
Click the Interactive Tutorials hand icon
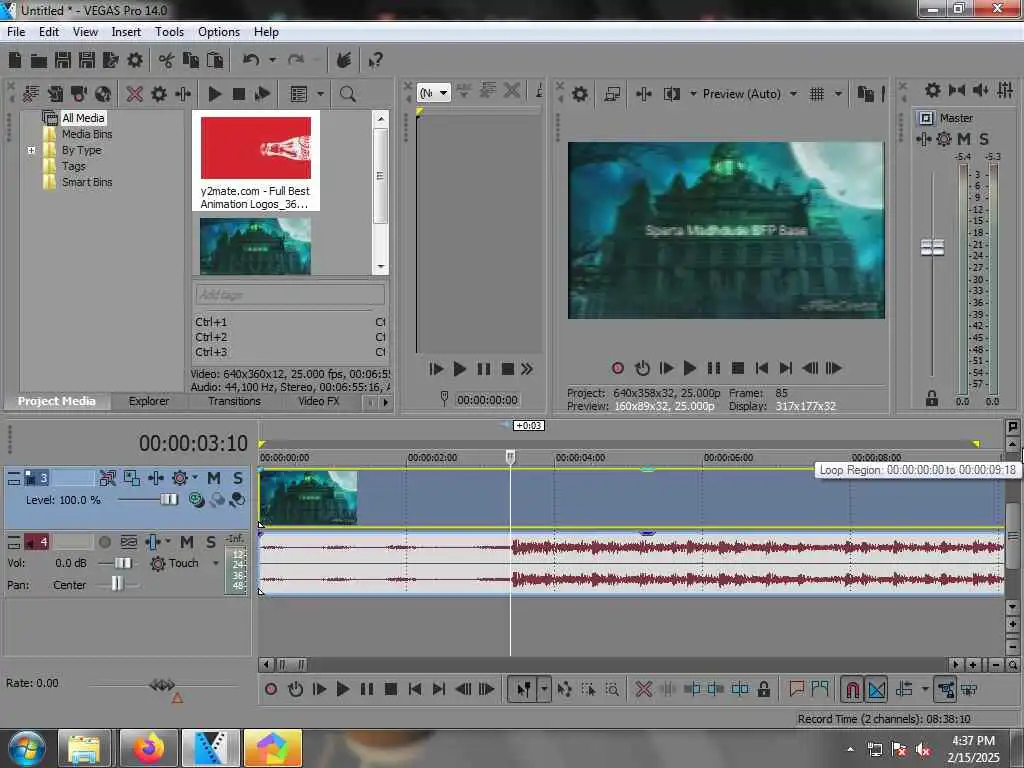click(x=344, y=60)
